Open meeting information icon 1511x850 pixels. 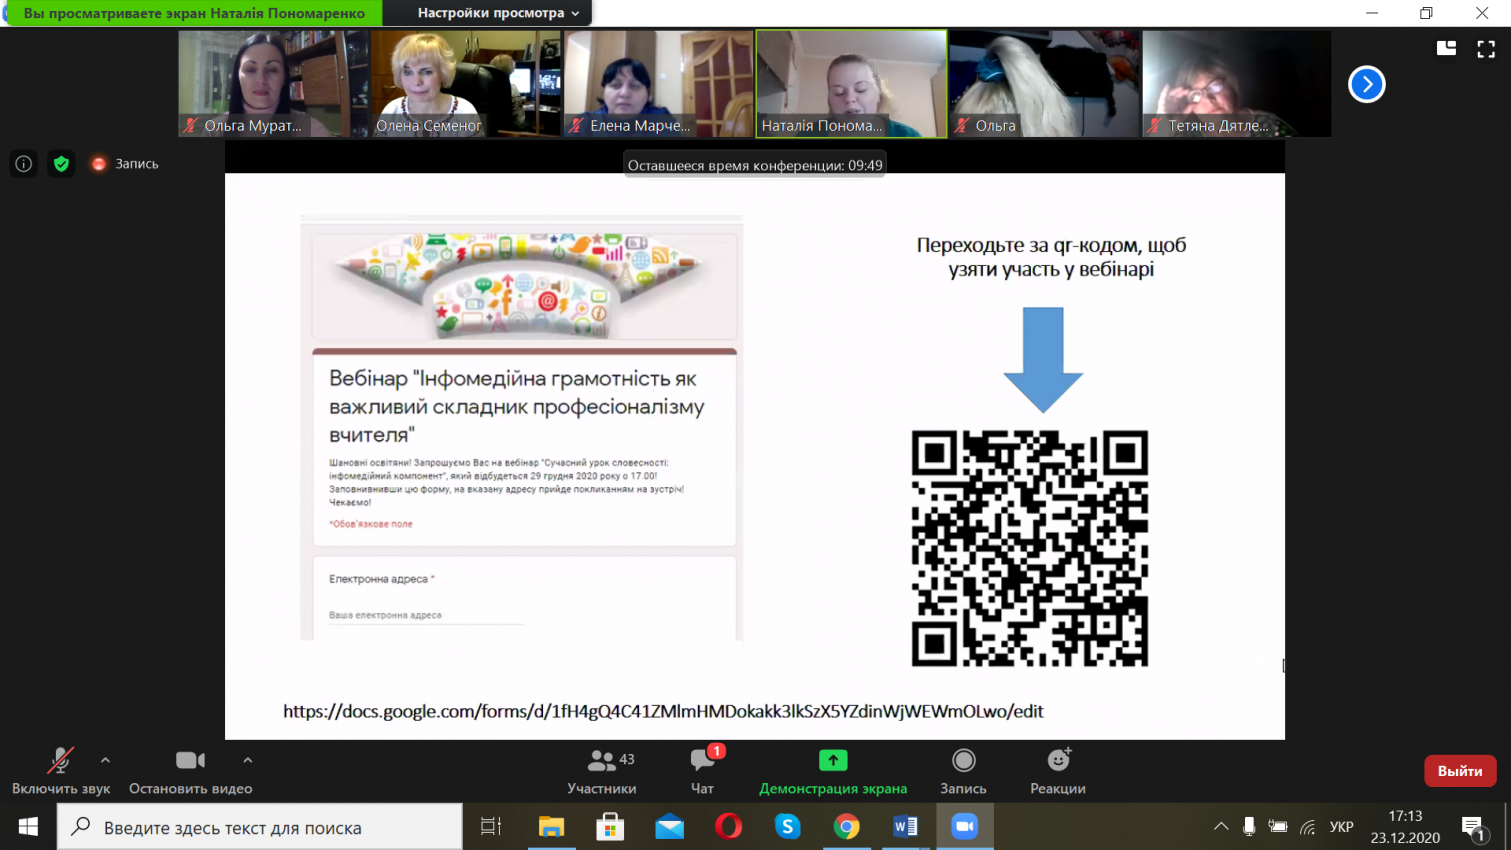pyautogui.click(x=24, y=164)
